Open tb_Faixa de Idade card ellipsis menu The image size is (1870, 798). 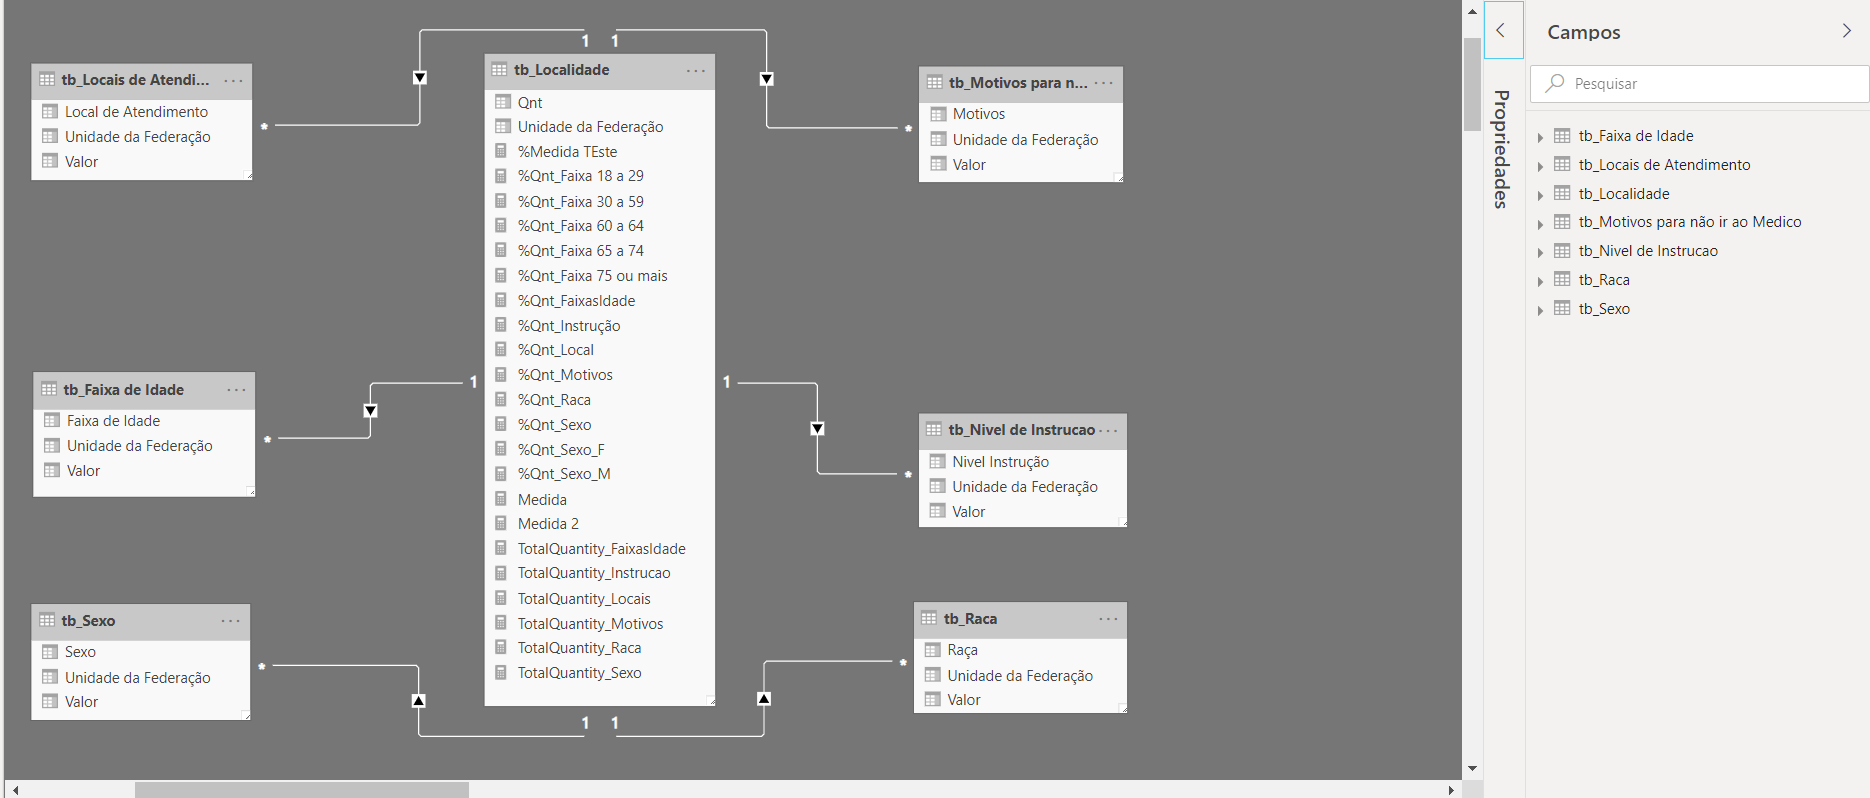point(236,390)
